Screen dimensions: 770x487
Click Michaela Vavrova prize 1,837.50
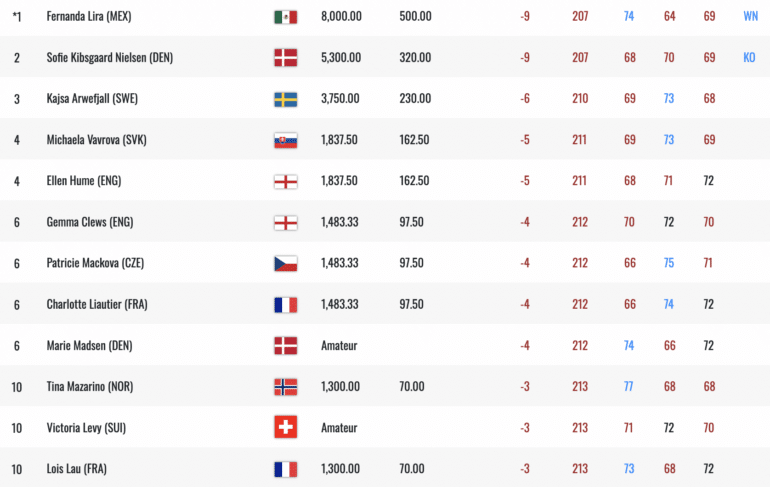339,139
